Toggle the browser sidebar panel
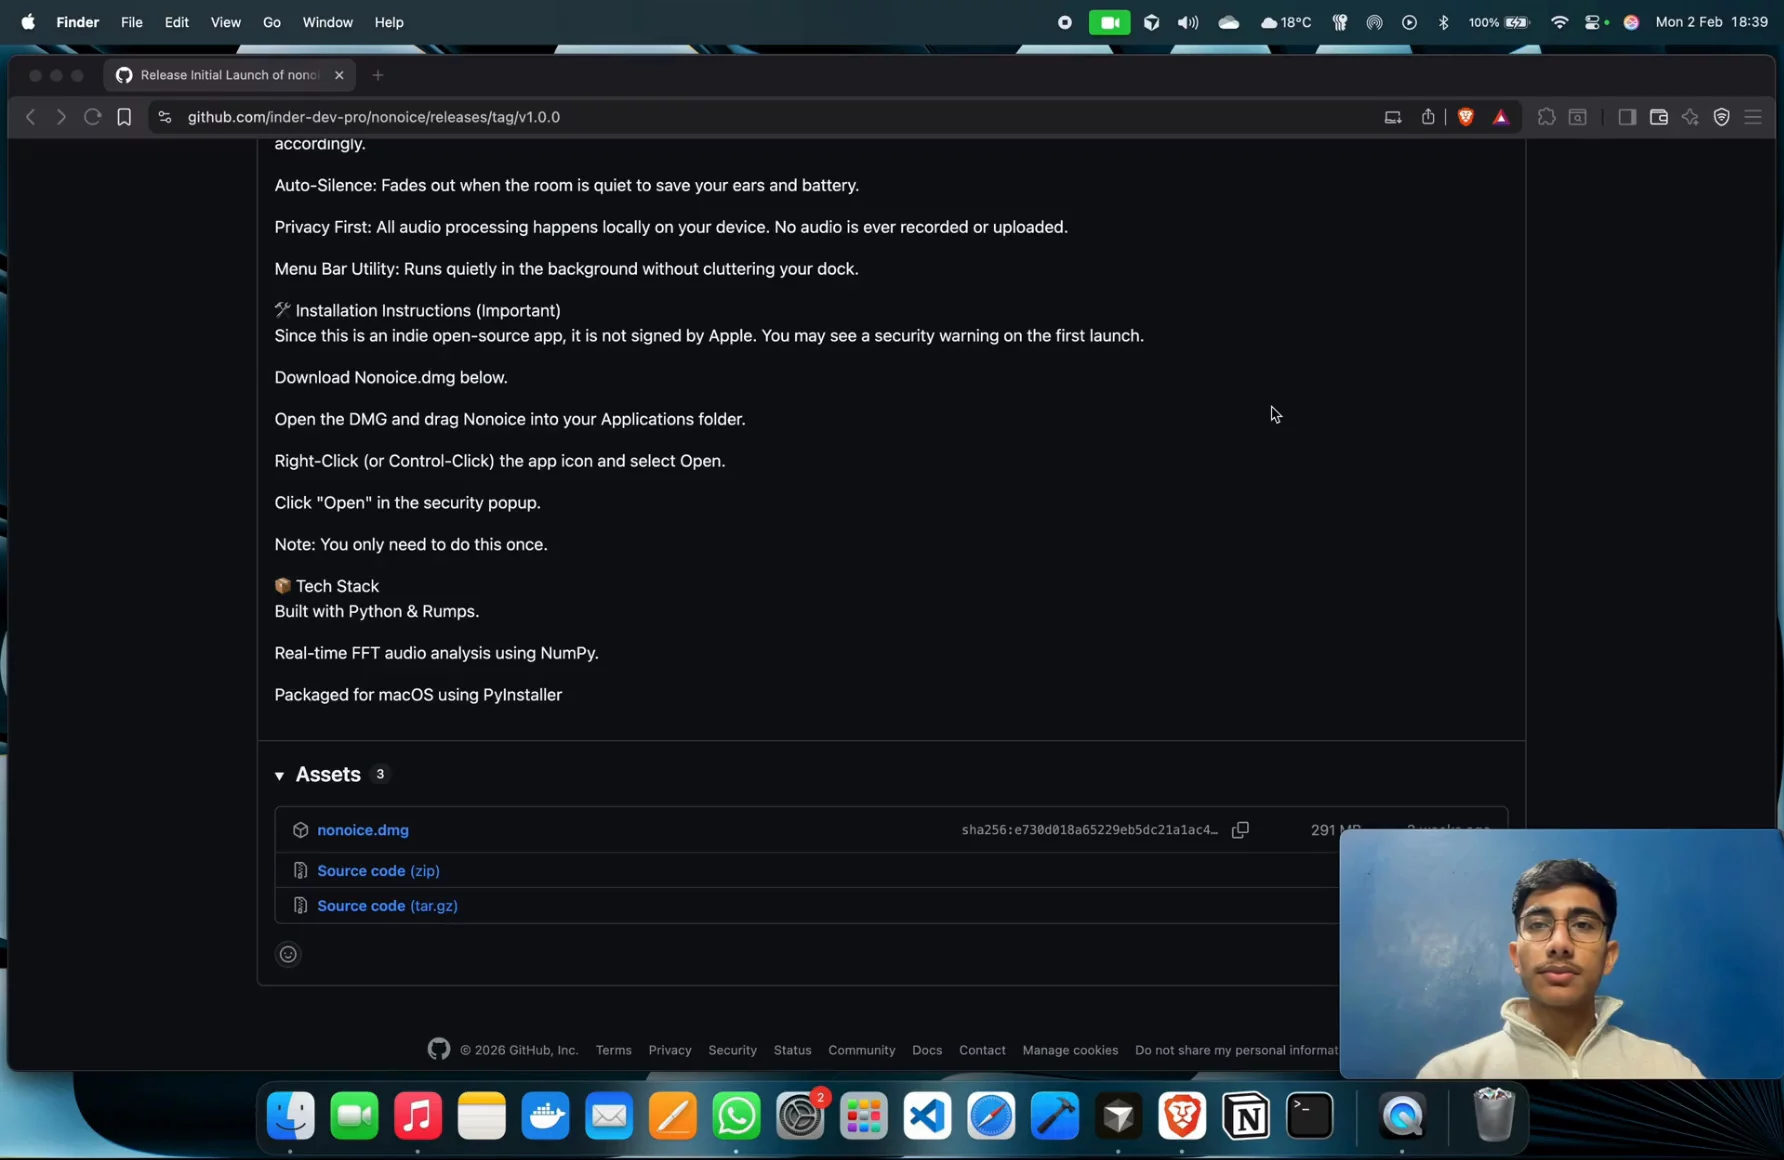 pos(1627,117)
